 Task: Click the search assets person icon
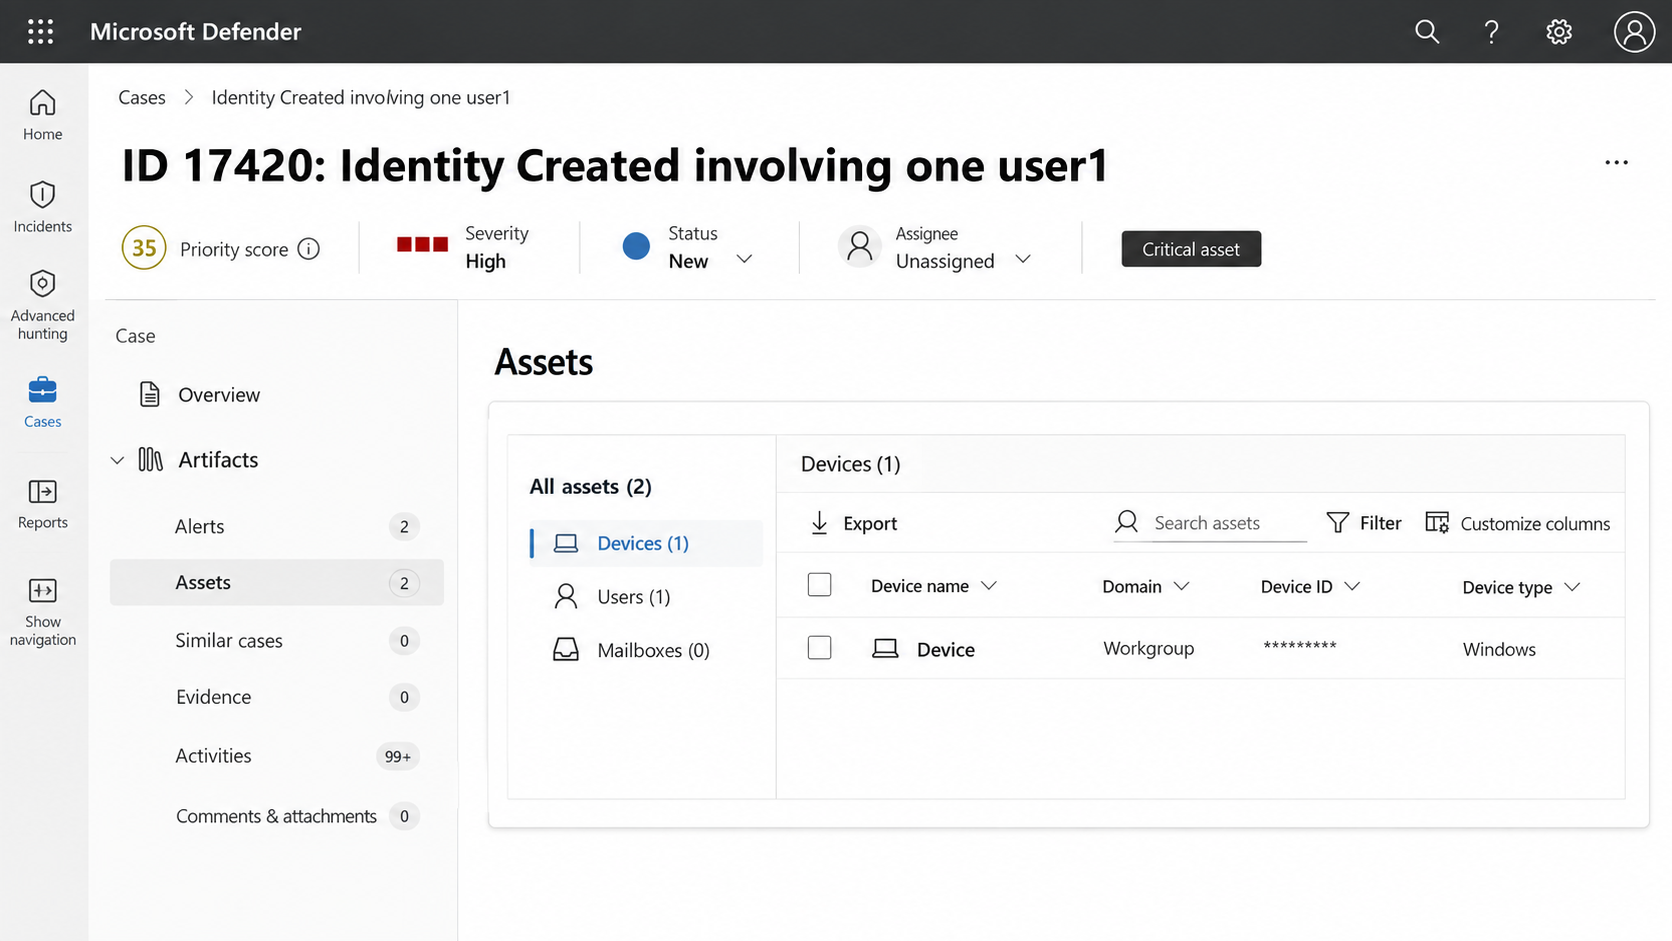pos(1127,522)
